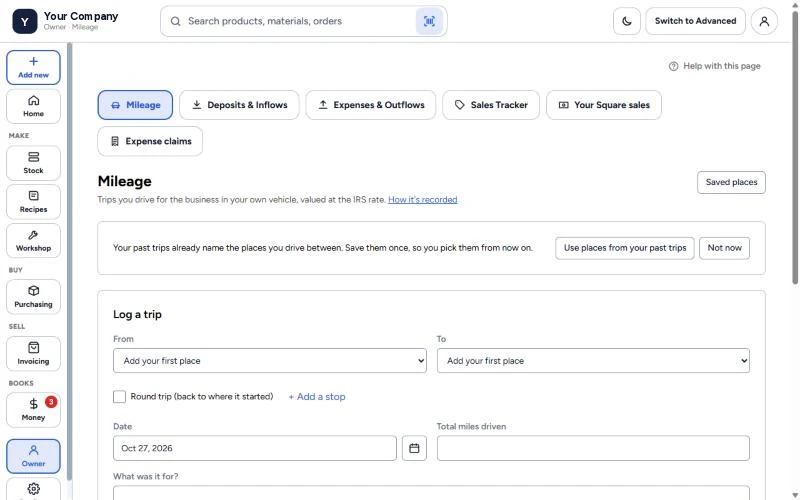
Task: Switch to Deposits & Inflows tab
Action: 239,105
